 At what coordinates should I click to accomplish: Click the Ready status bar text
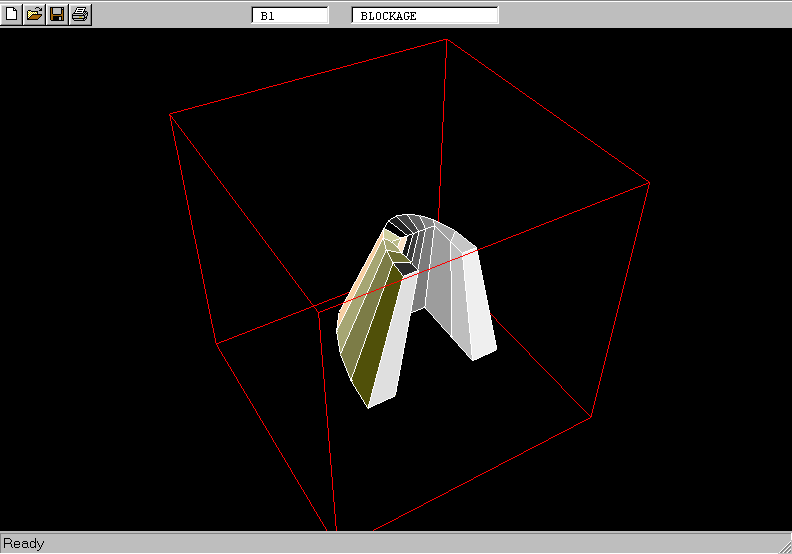pos(24,544)
